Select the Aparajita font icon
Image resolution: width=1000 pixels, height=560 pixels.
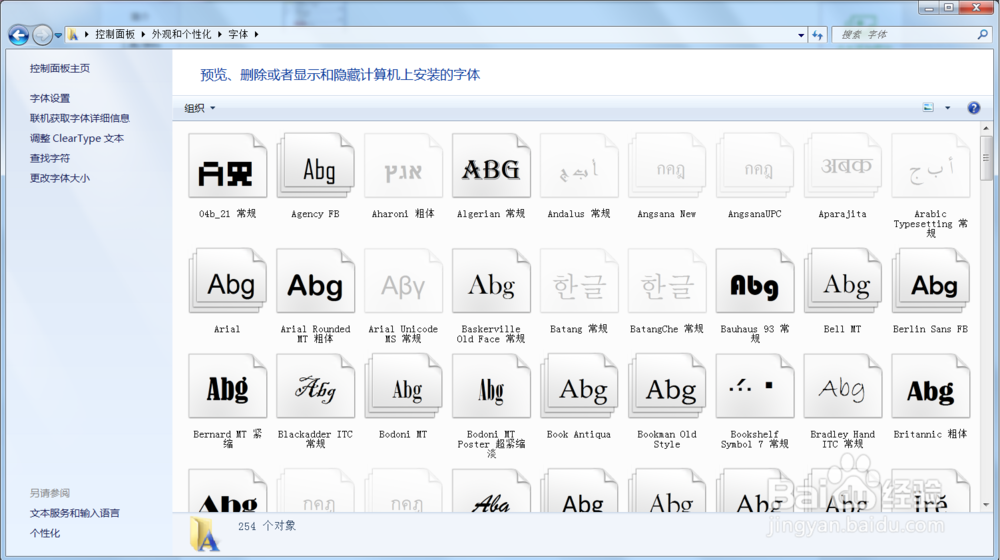(843, 166)
